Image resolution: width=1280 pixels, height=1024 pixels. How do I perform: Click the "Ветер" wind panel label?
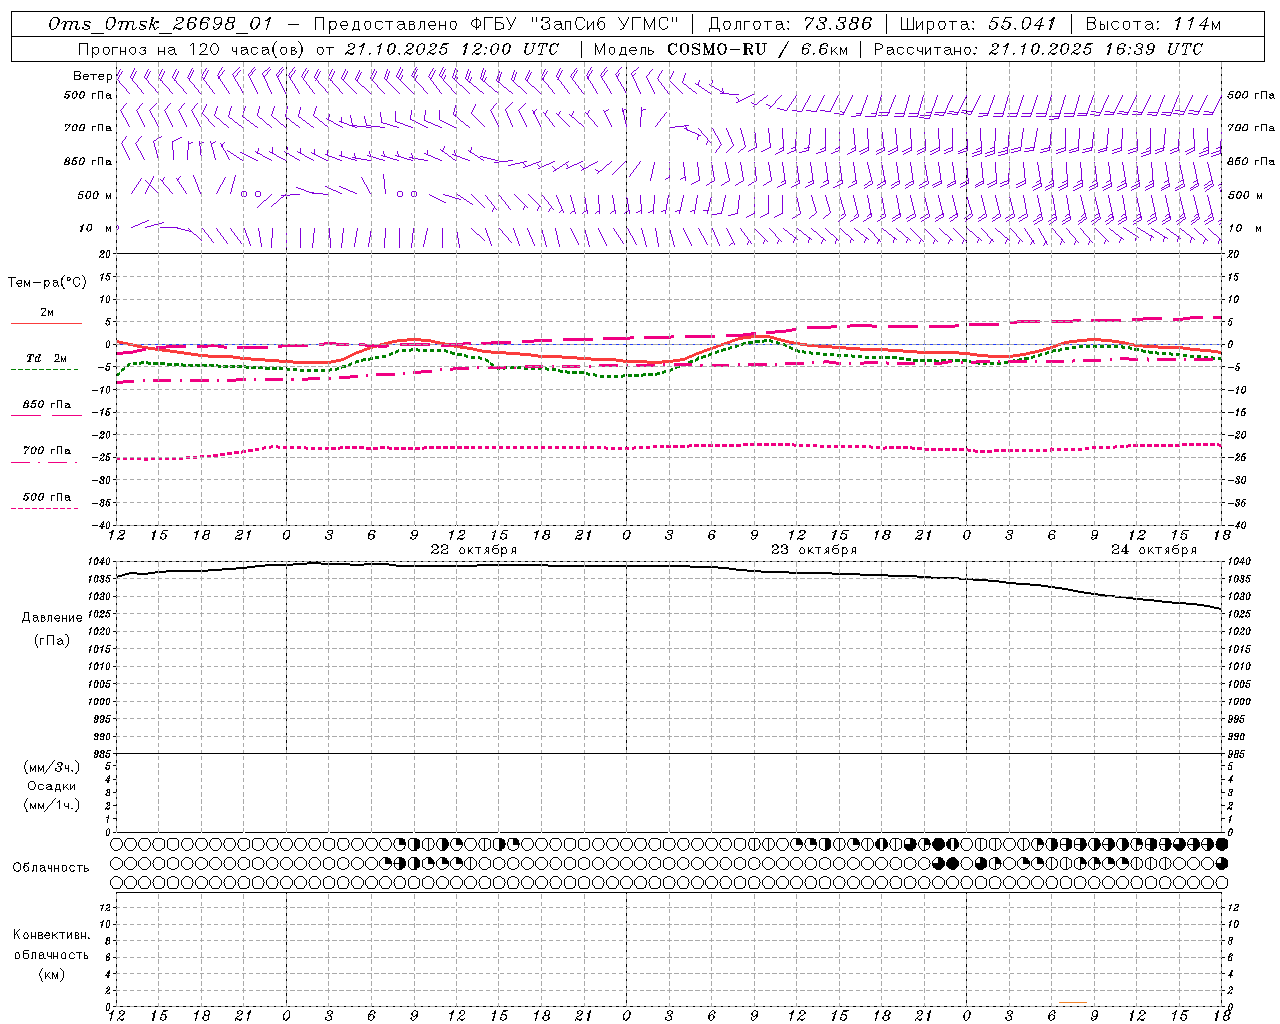92,76
